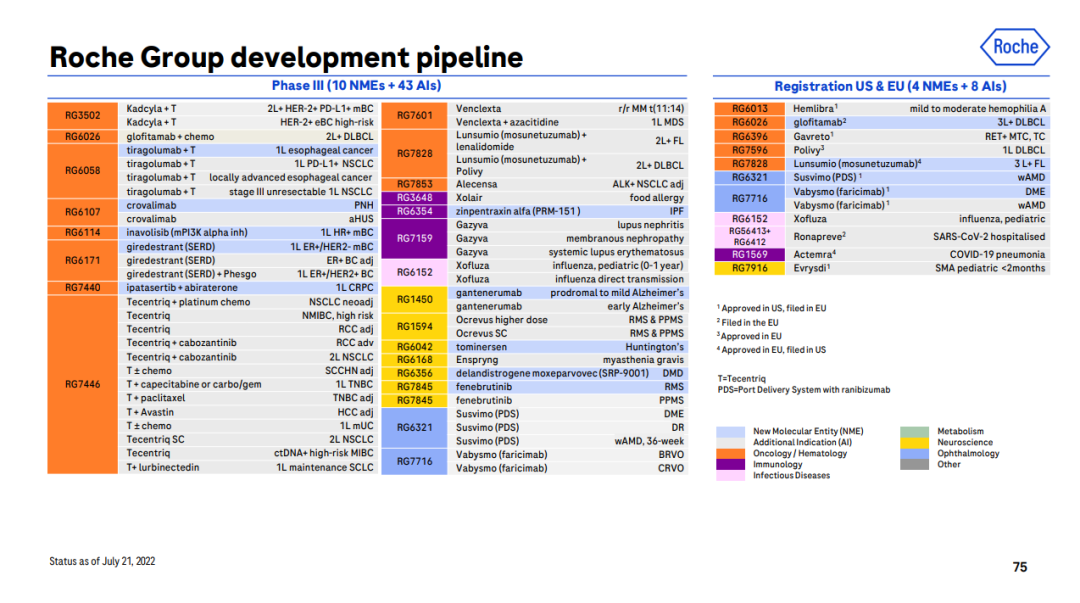
Task: Click the RG7853 code cell
Action: [415, 184]
